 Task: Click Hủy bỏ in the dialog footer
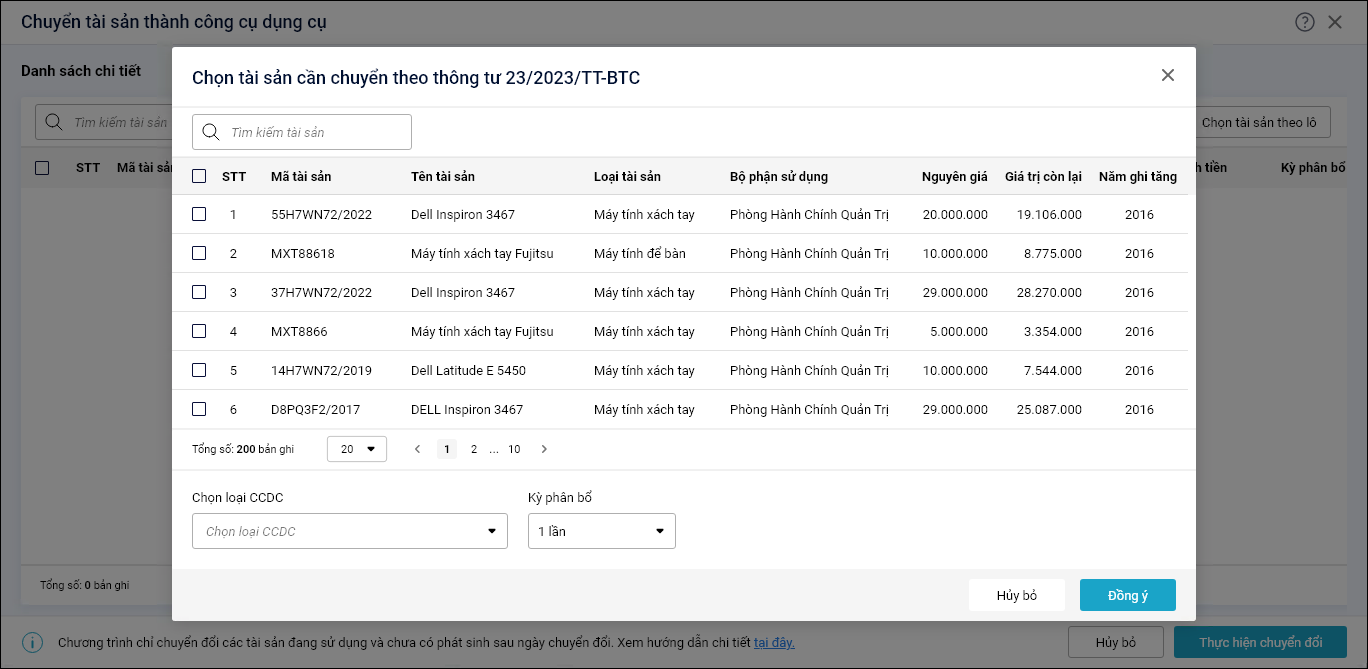click(x=1016, y=595)
